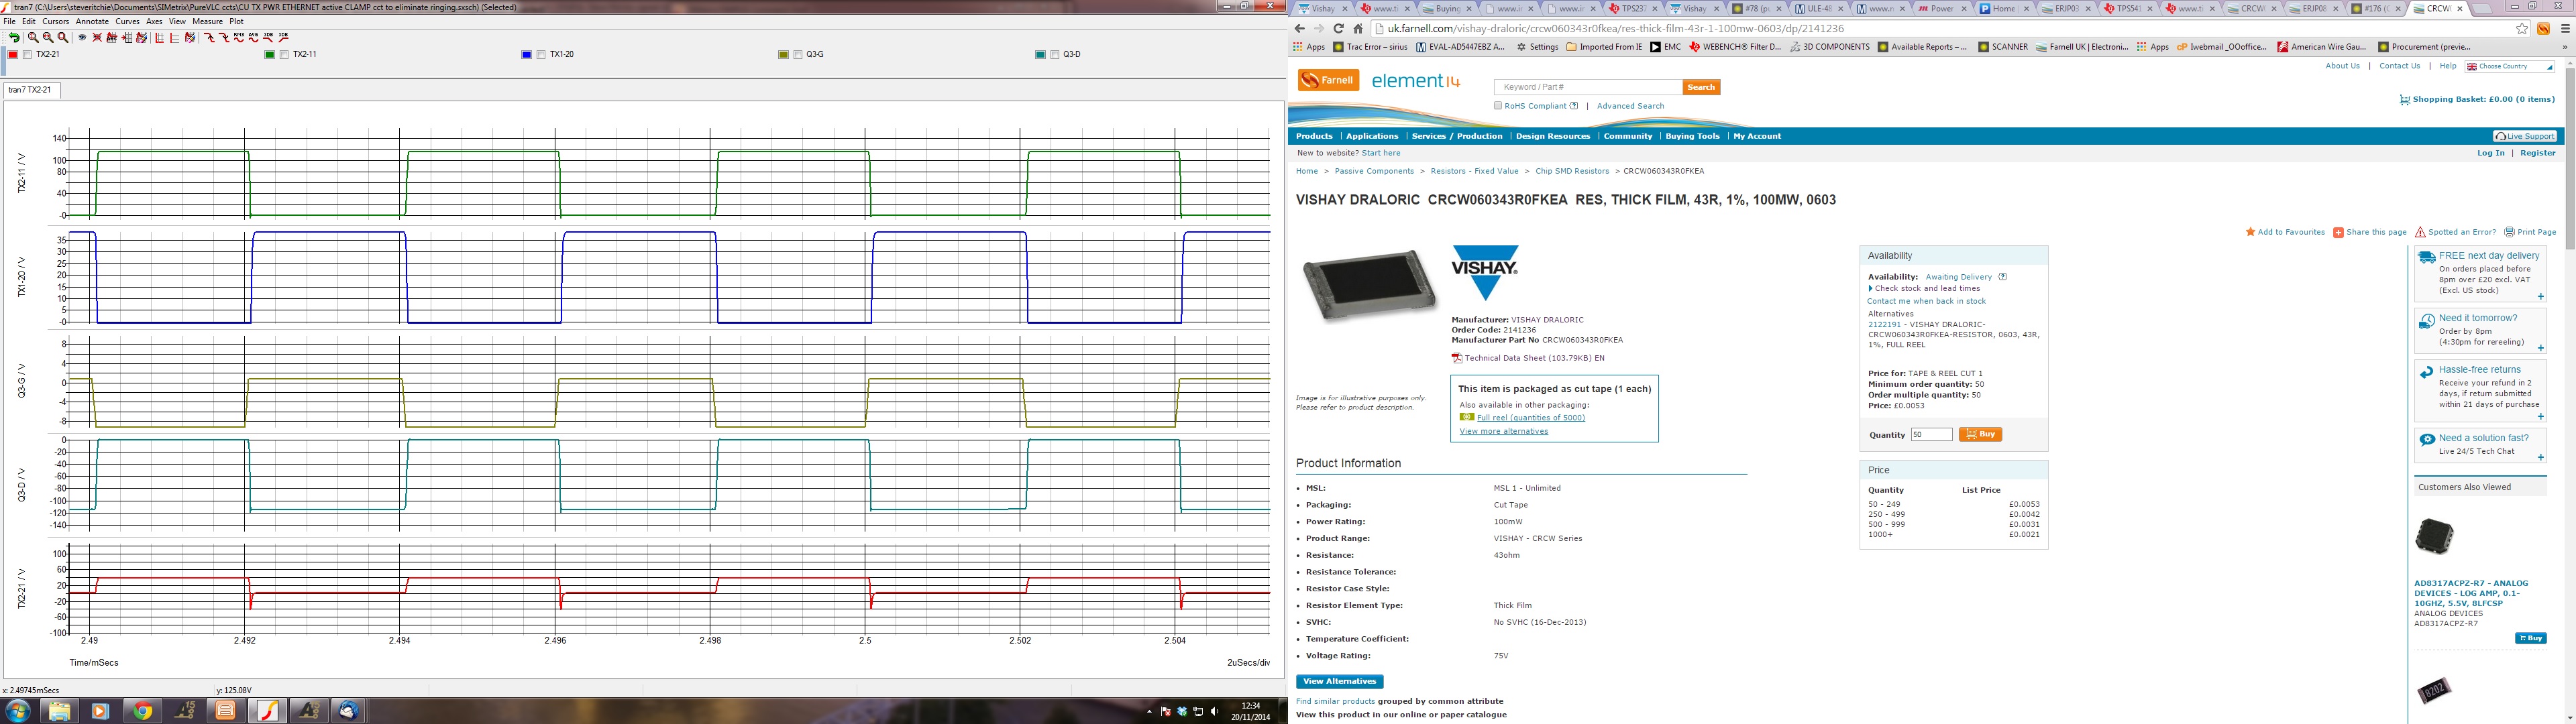Click the Live Support button
The image size is (2576, 724).
2524,136
